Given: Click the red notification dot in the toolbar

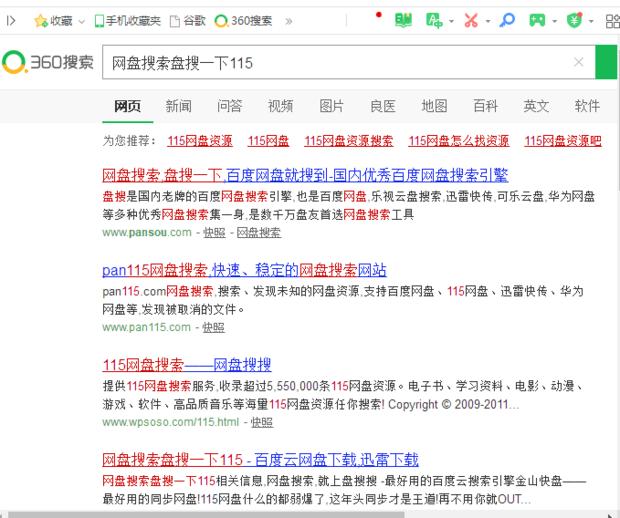Looking at the screenshot, I should coord(378,15).
